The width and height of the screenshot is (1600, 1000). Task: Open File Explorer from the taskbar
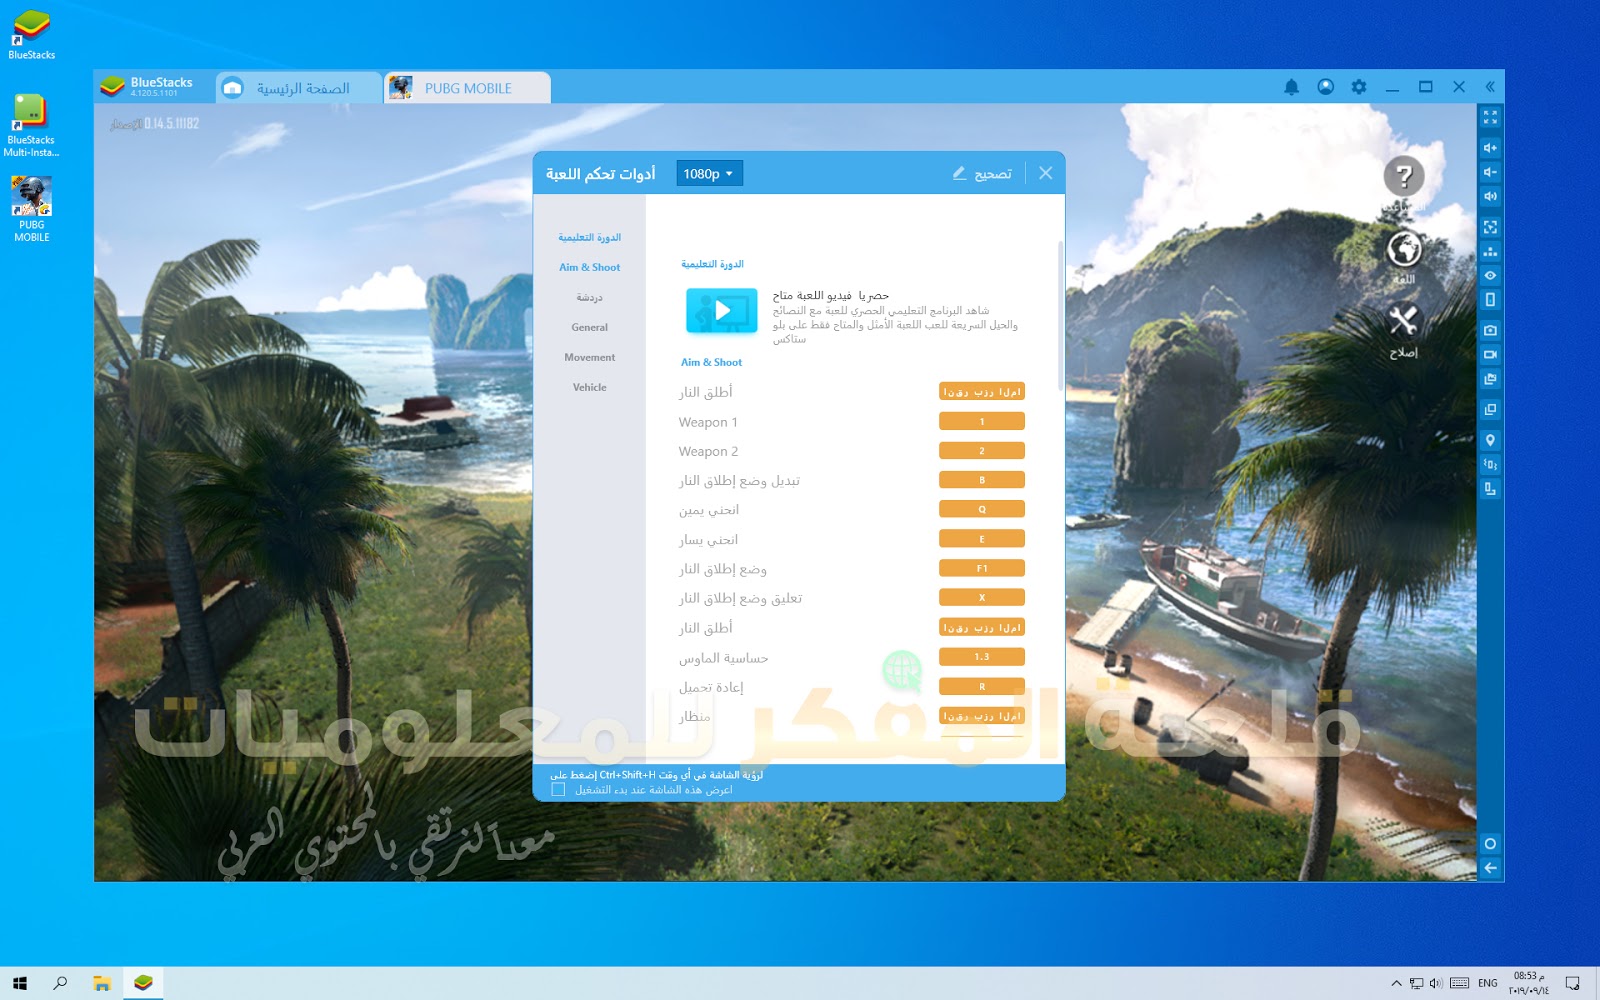(101, 983)
